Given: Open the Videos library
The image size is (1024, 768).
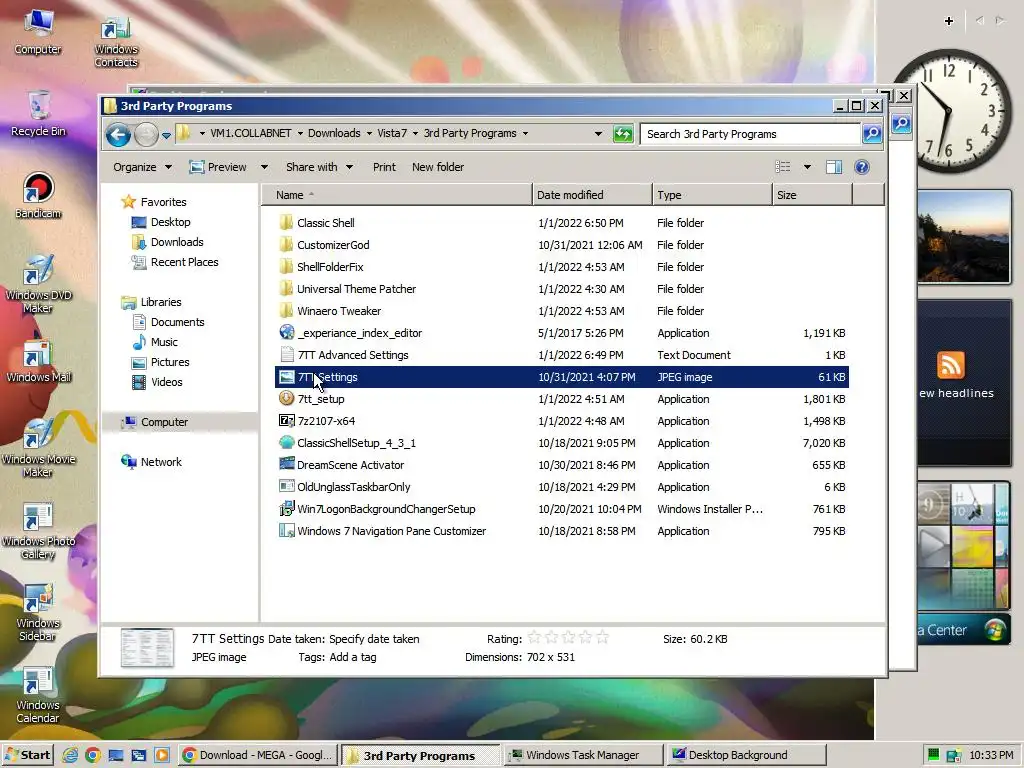Looking at the screenshot, I should pos(157,382).
